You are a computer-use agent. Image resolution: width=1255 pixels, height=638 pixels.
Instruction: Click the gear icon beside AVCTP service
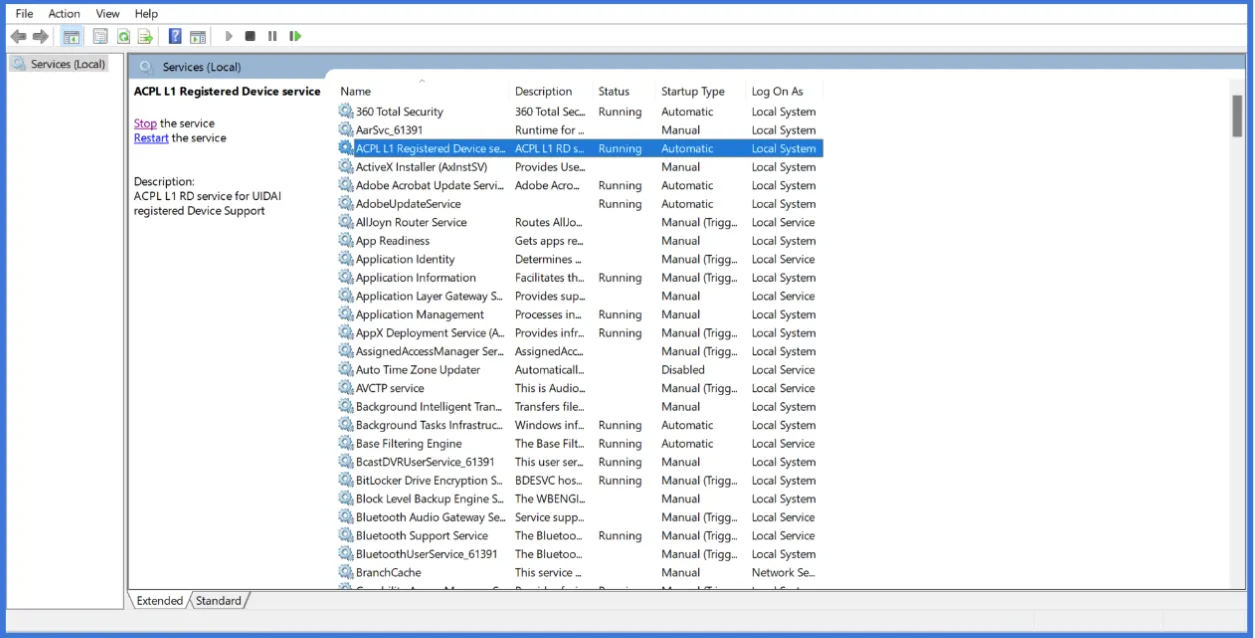click(346, 388)
